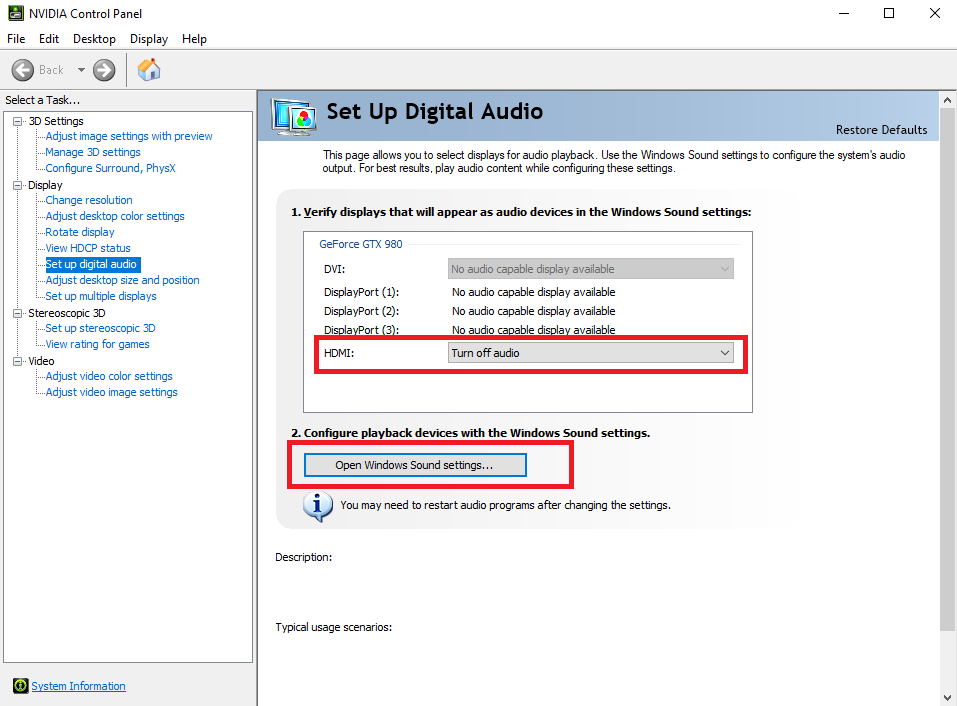This screenshot has height=706, width=957.
Task: Open the Edit menu
Action: (x=49, y=38)
